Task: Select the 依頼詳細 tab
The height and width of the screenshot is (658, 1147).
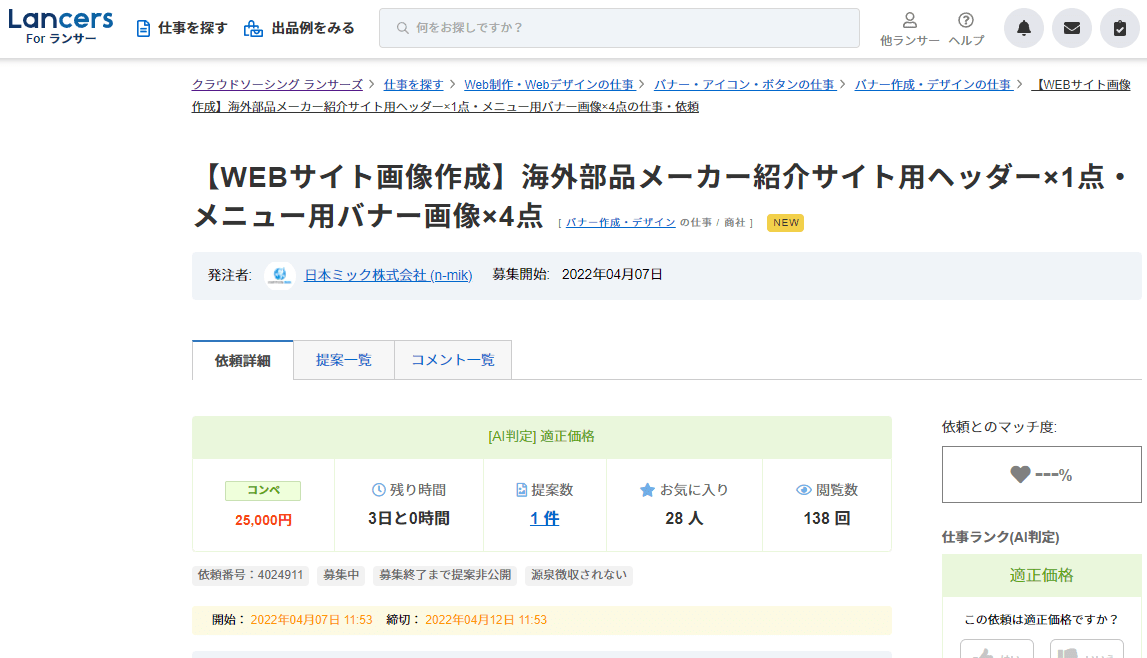Action: click(x=242, y=361)
